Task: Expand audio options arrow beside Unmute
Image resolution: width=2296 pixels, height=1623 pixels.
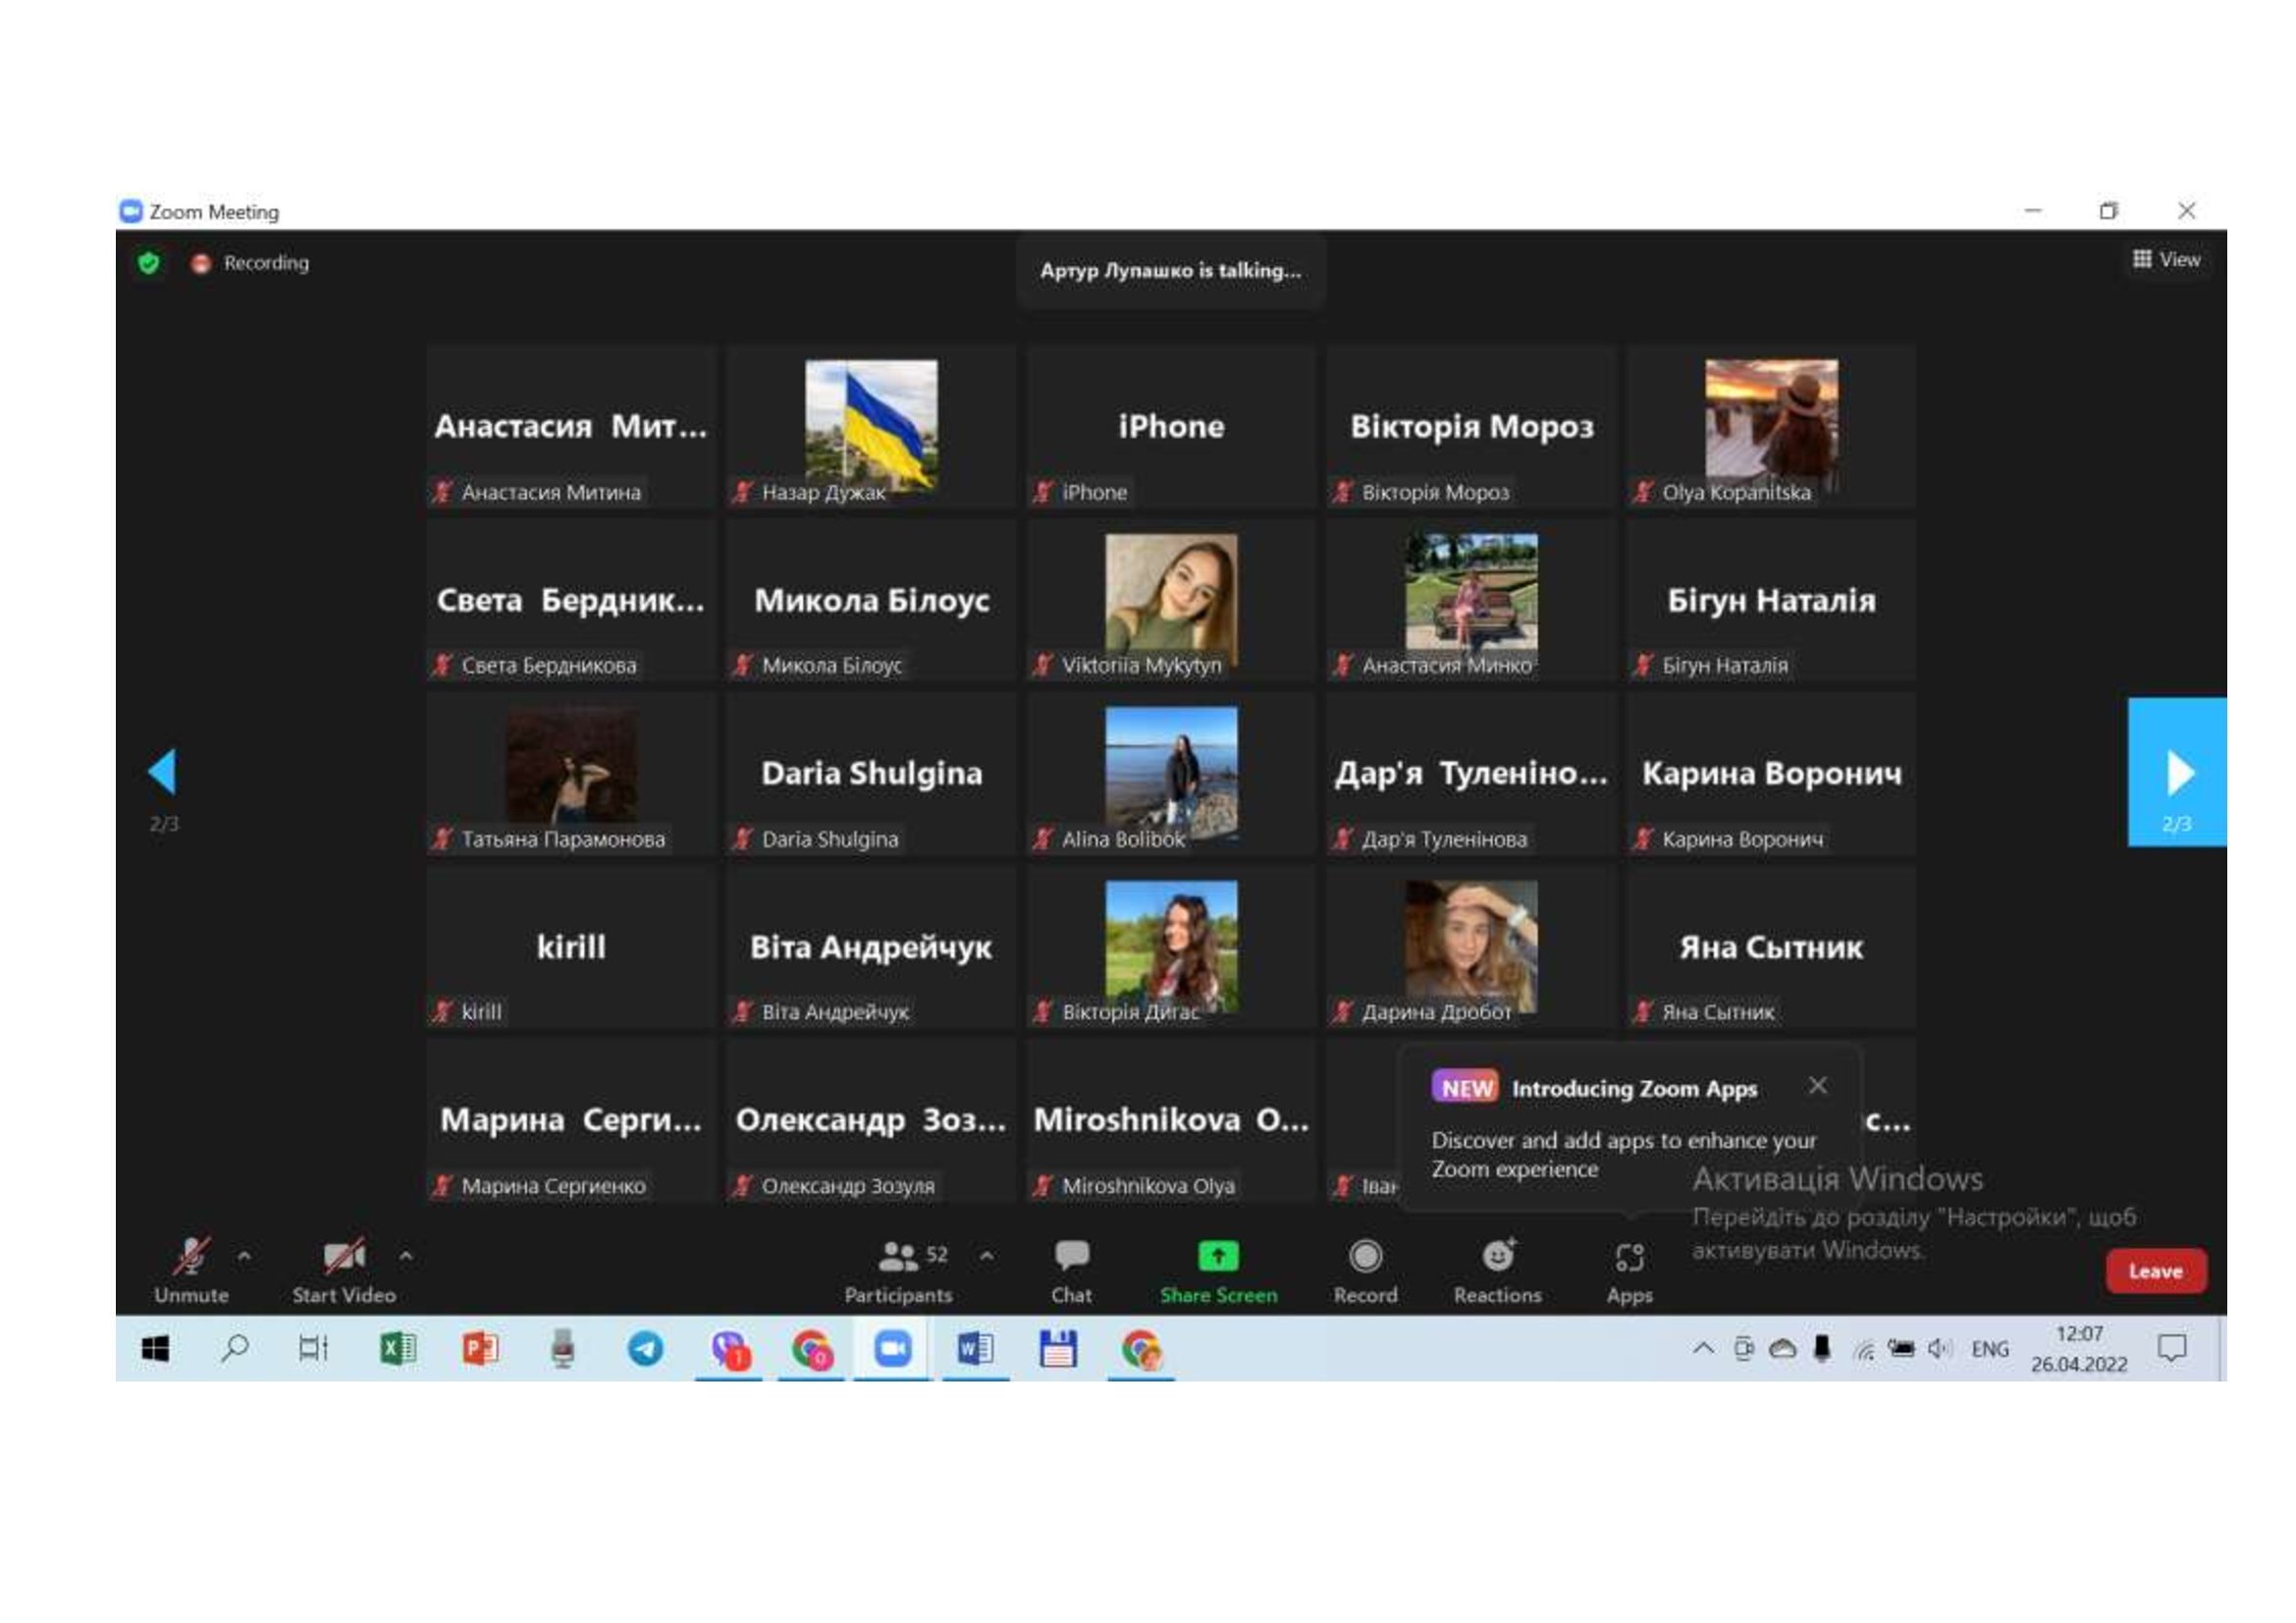Action: pyautogui.click(x=244, y=1255)
